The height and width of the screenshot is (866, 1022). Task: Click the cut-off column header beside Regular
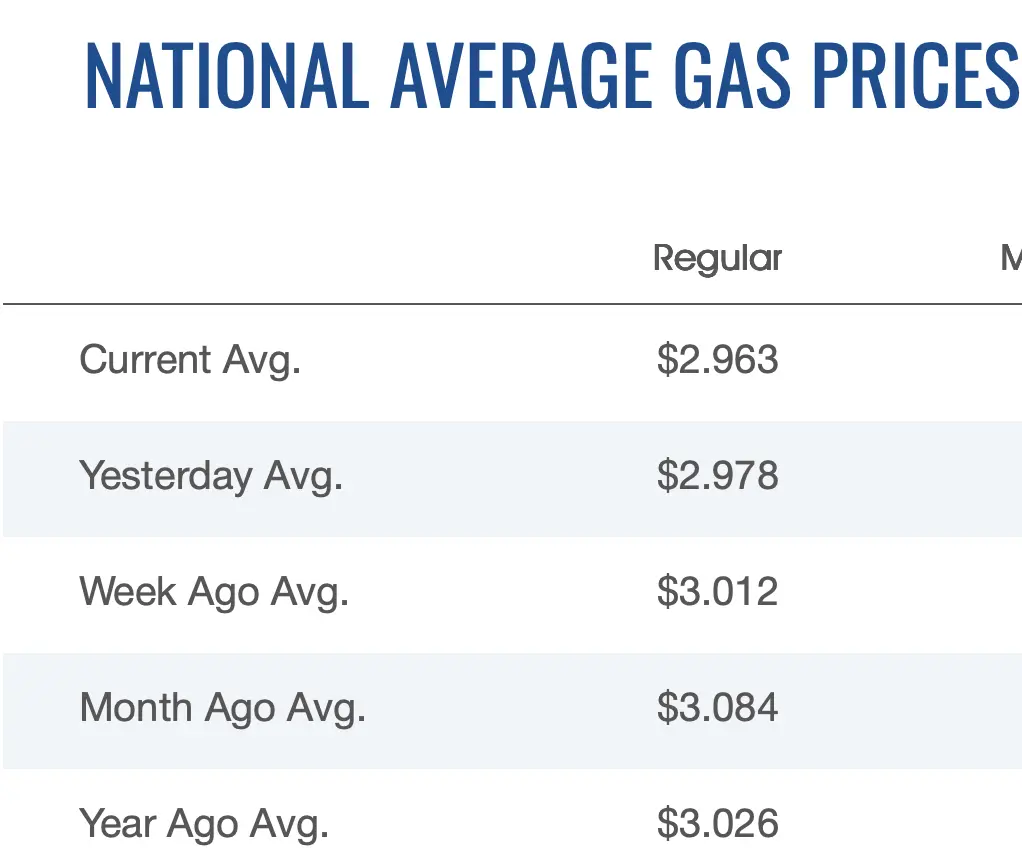(x=1010, y=258)
